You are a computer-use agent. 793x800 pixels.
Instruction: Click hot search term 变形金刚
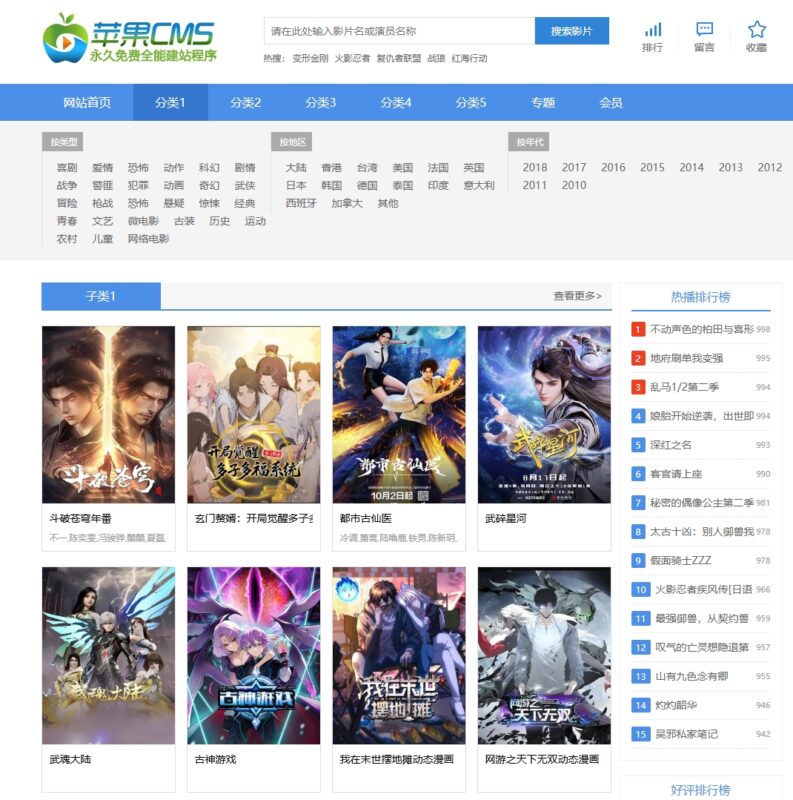(x=308, y=59)
